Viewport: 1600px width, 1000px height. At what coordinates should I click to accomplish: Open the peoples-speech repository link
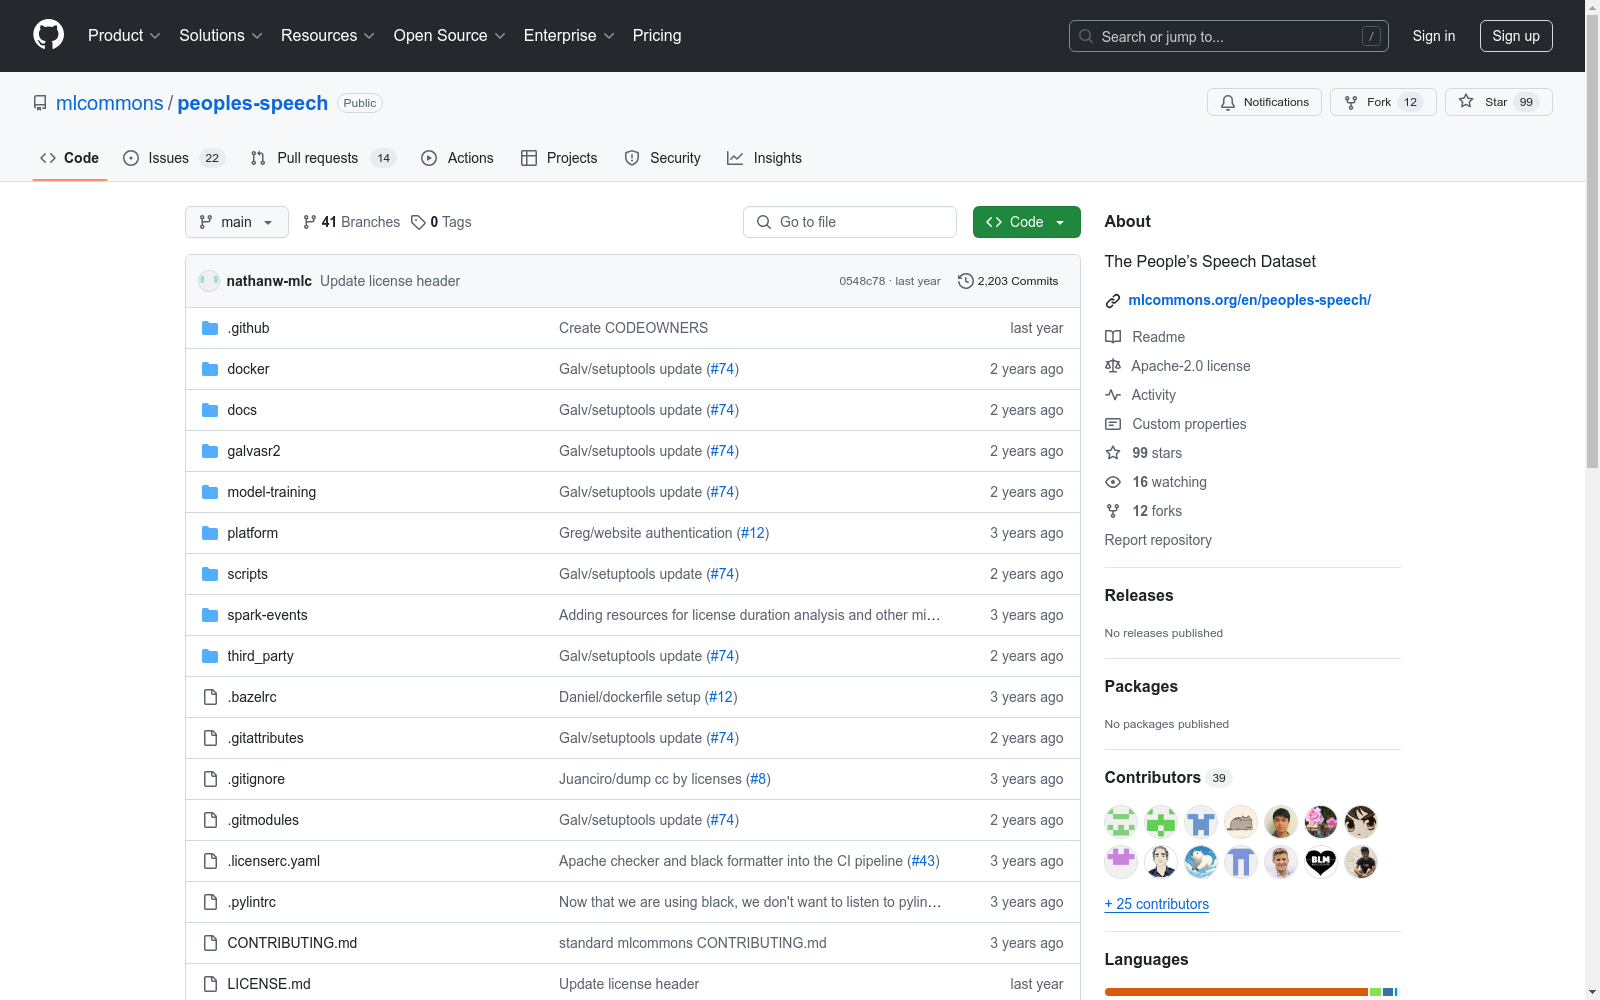pos(253,103)
